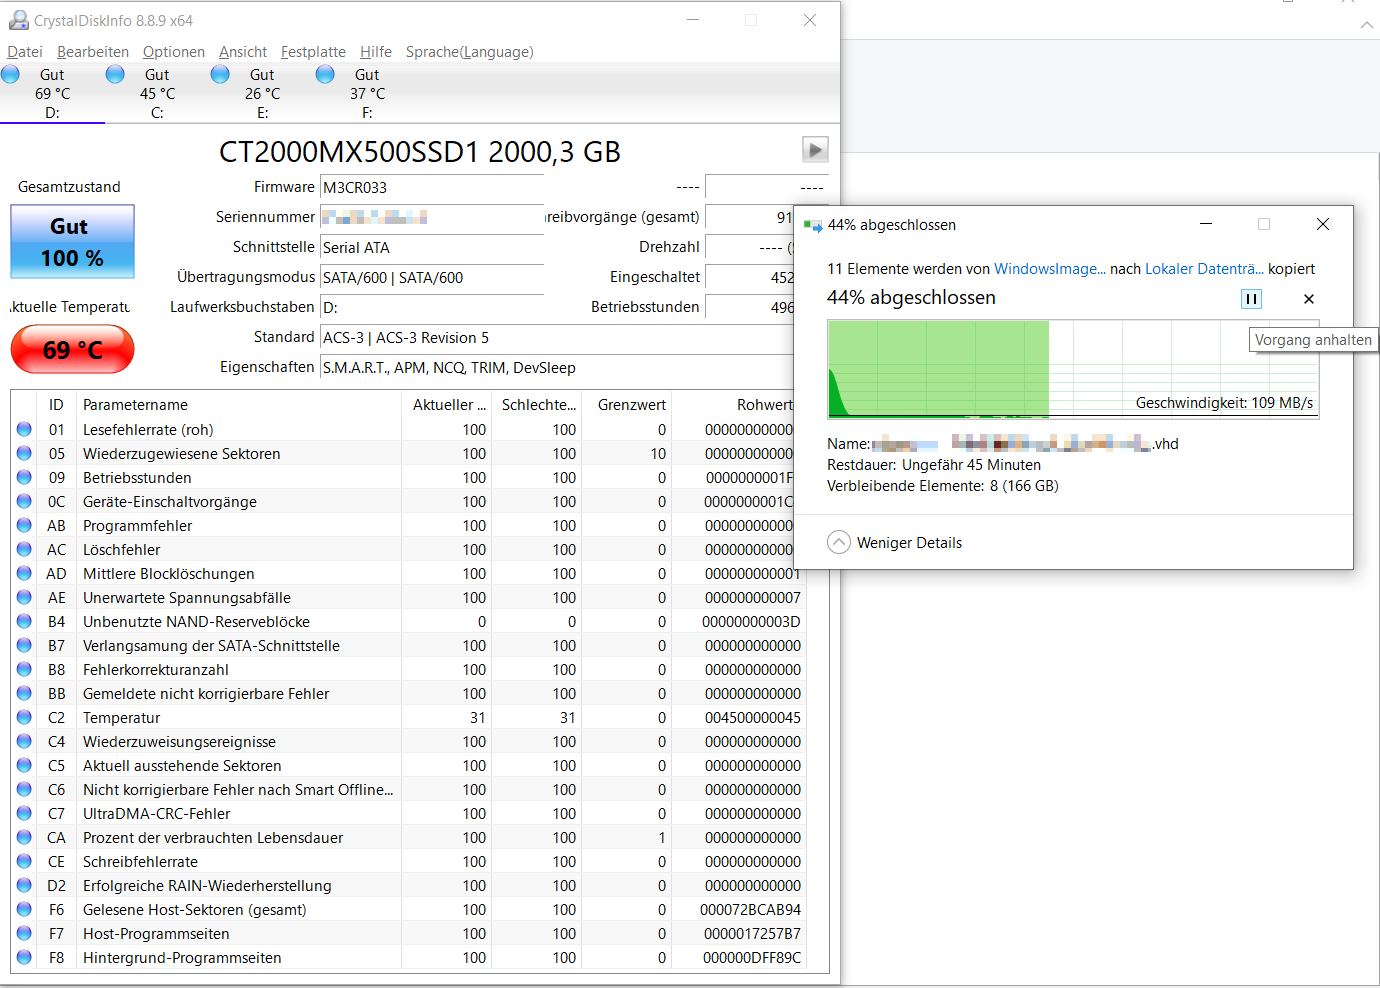Viewport: 1380px width, 988px height.
Task: Open the Optionen menu
Action: (174, 52)
